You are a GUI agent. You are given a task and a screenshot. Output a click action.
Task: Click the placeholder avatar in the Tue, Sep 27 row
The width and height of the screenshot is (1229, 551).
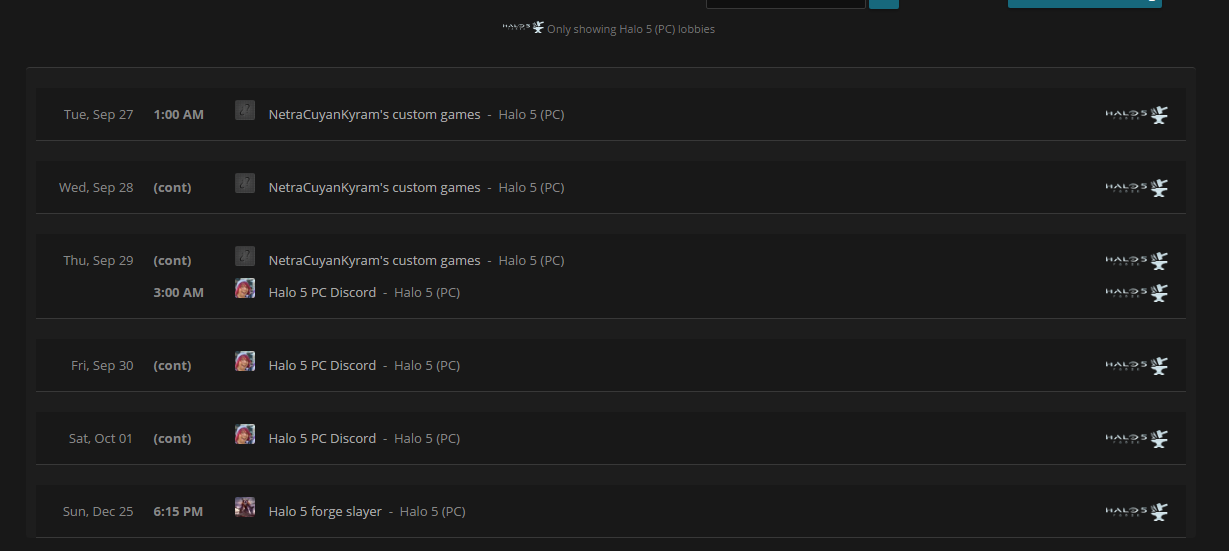[x=245, y=110]
